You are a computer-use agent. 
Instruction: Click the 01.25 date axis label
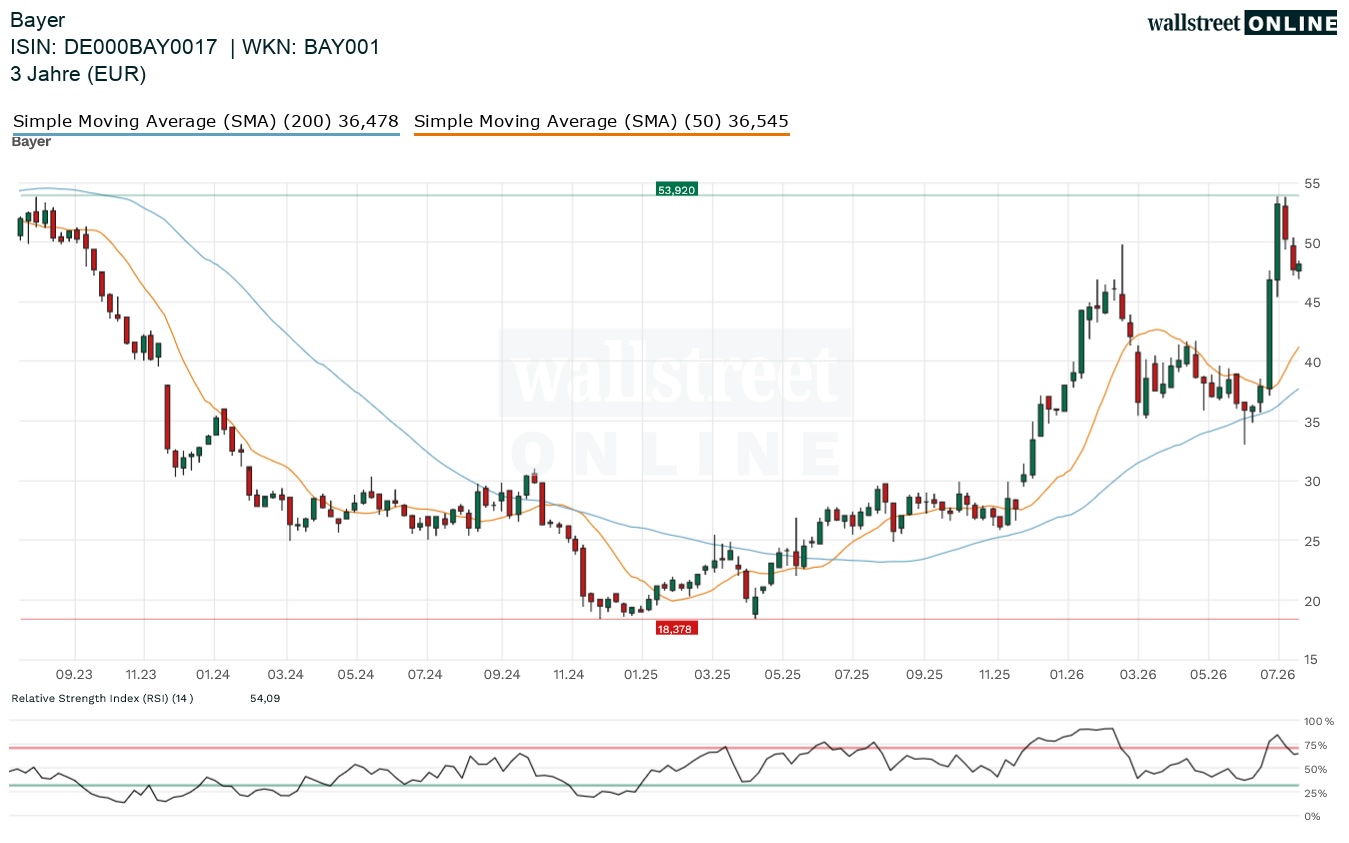(640, 675)
